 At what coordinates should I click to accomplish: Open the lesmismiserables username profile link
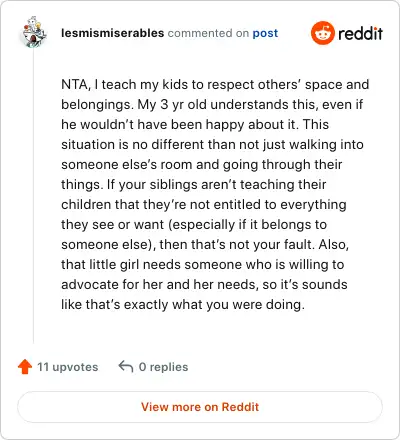click(x=113, y=33)
